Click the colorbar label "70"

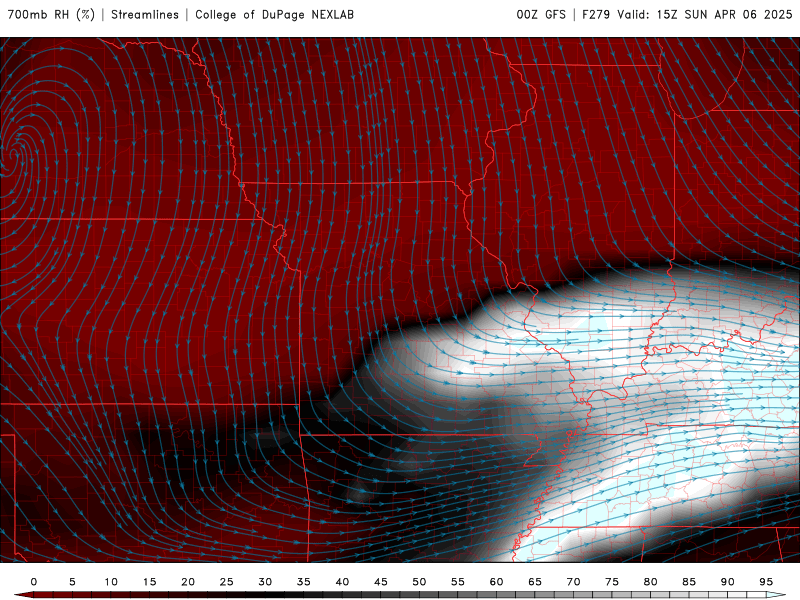[573, 582]
